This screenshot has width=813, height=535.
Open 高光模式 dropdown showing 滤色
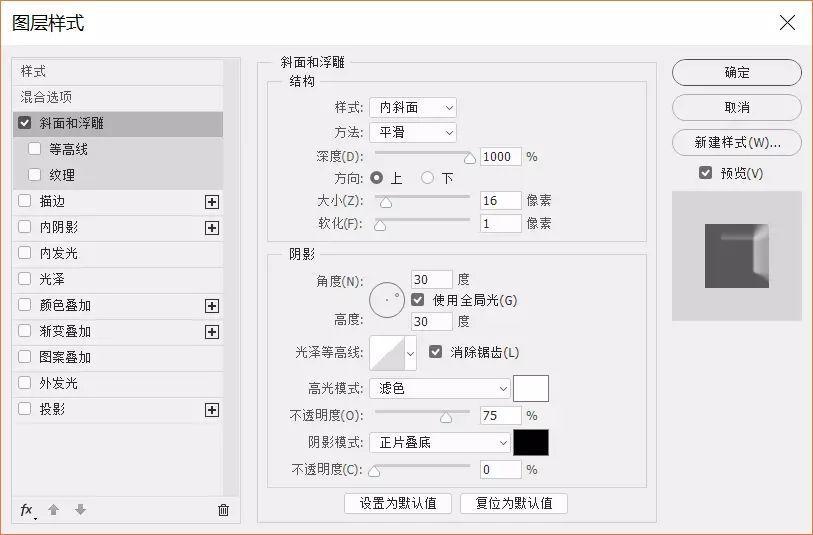[440, 388]
